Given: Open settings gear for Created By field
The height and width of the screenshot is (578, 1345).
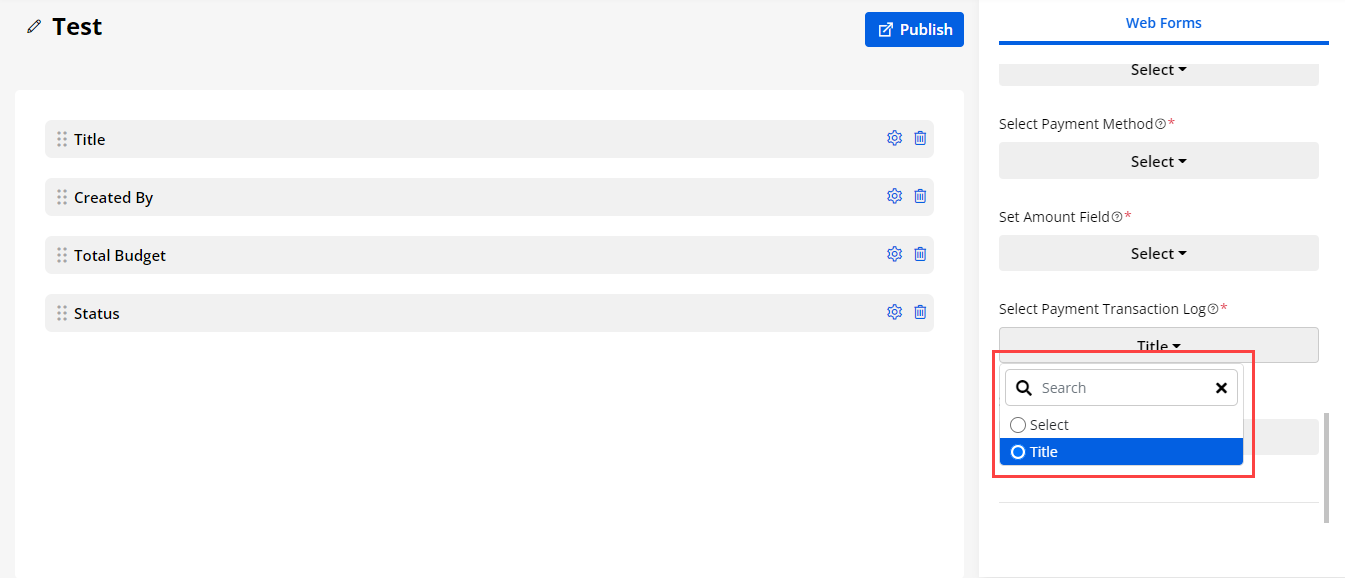Looking at the screenshot, I should pos(894,197).
